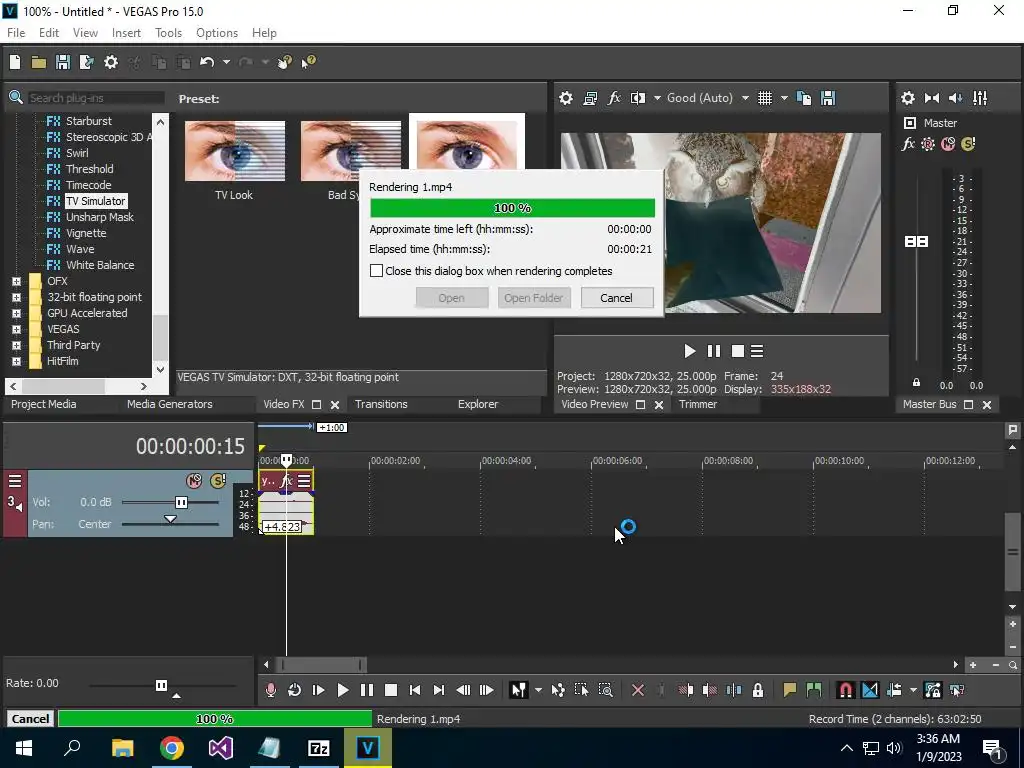Click Pause in Video Preview window
This screenshot has width=1024, height=768.
point(714,351)
